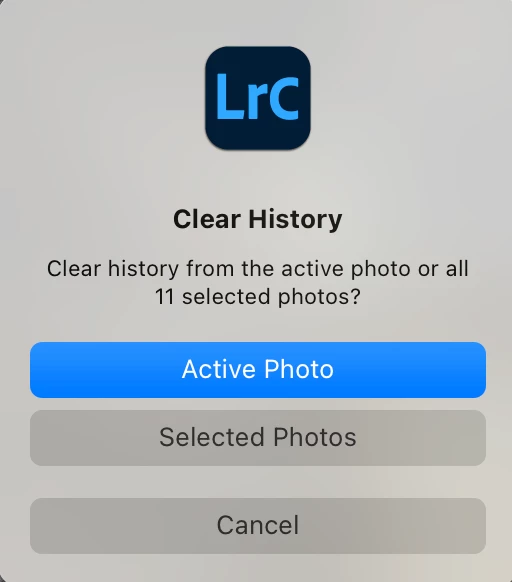The height and width of the screenshot is (582, 512).
Task: Hit the bottom Cancel button
Action: 258,526
